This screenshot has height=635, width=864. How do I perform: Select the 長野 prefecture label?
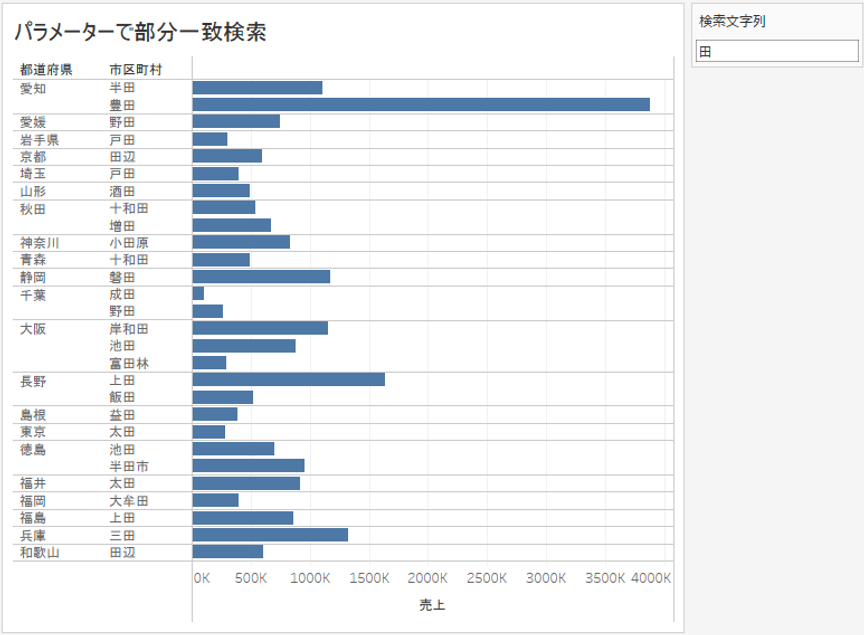pos(33,381)
